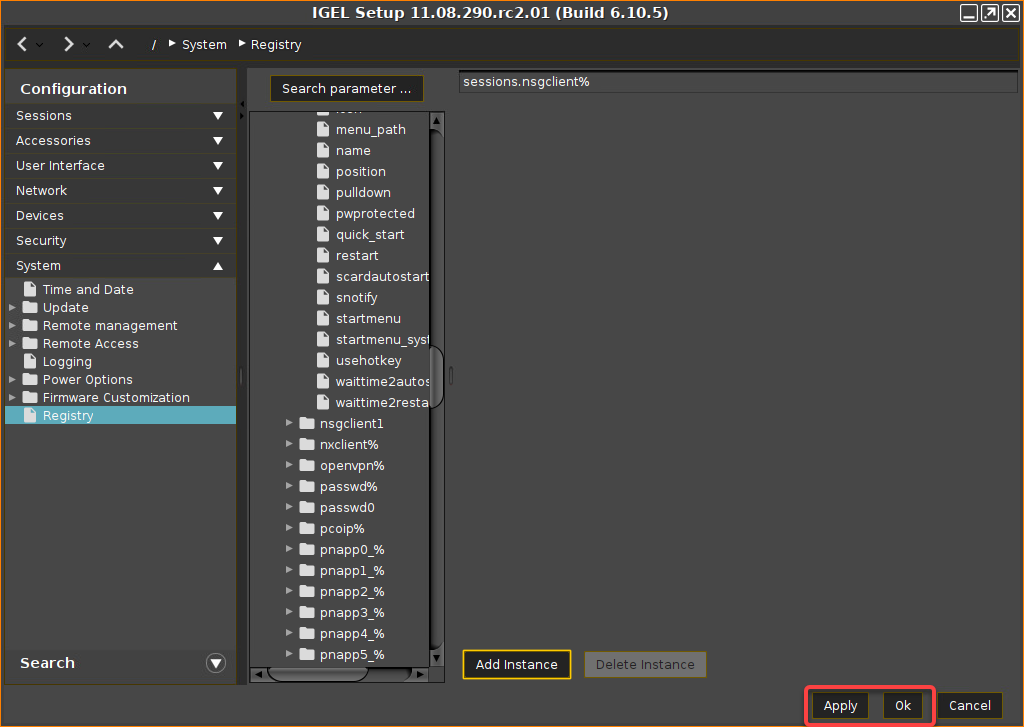Select the Time and Date page icon
The image size is (1024, 727).
pos(30,290)
